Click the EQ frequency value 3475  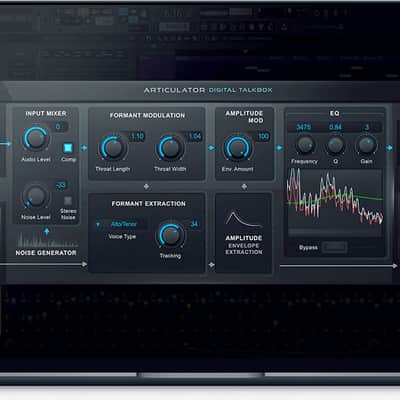pos(304,127)
